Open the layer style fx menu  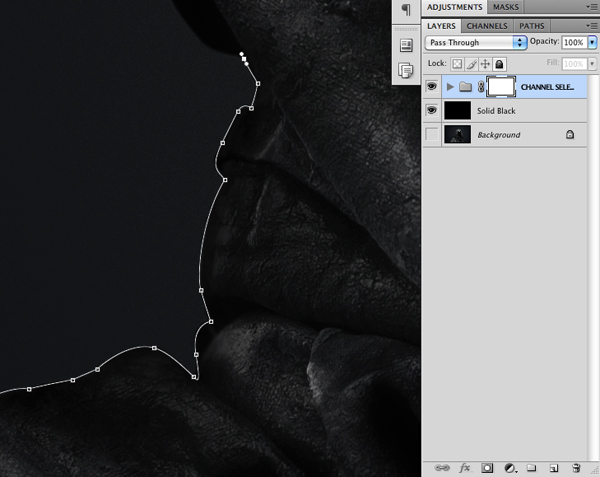pyautogui.click(x=465, y=467)
